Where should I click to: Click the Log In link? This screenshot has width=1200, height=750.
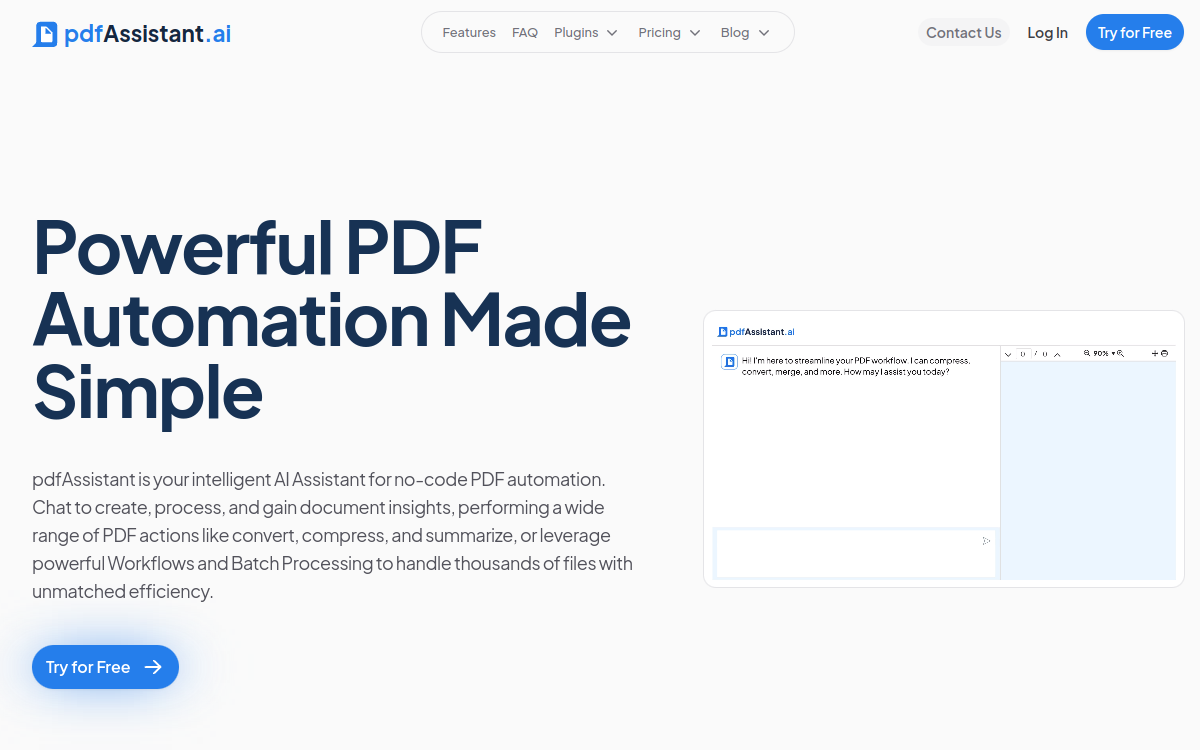[x=1047, y=32]
